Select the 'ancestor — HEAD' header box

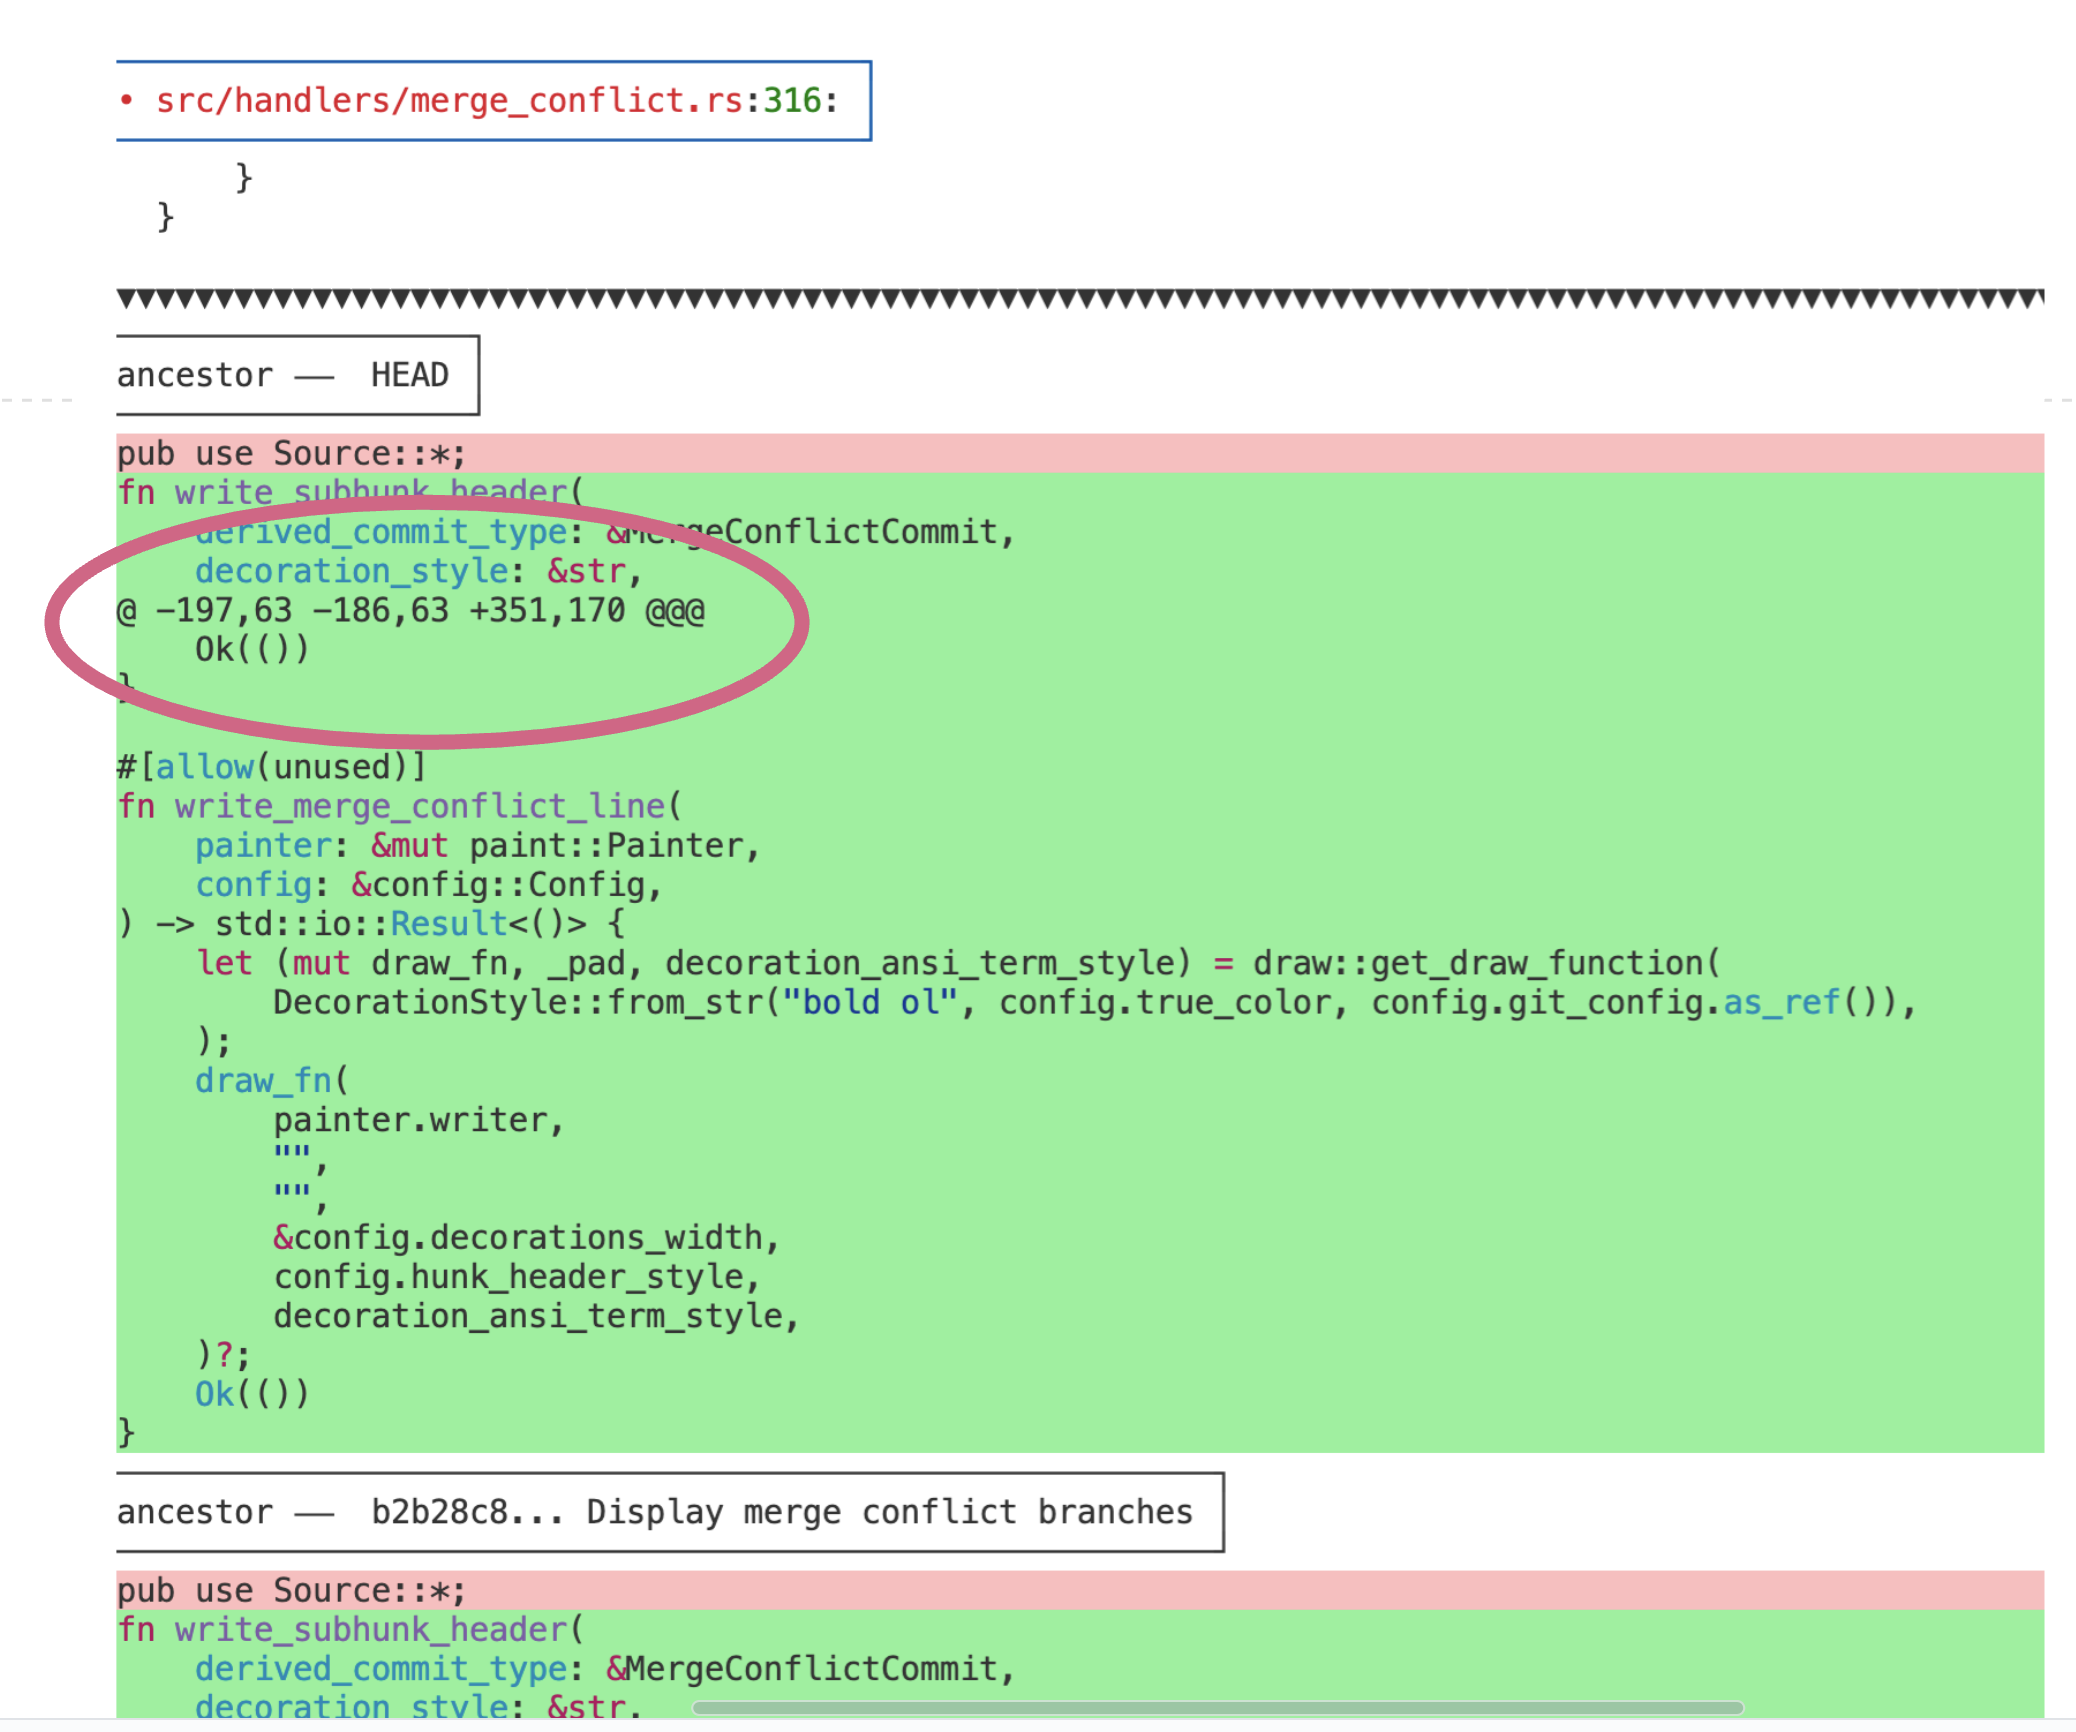(x=296, y=375)
